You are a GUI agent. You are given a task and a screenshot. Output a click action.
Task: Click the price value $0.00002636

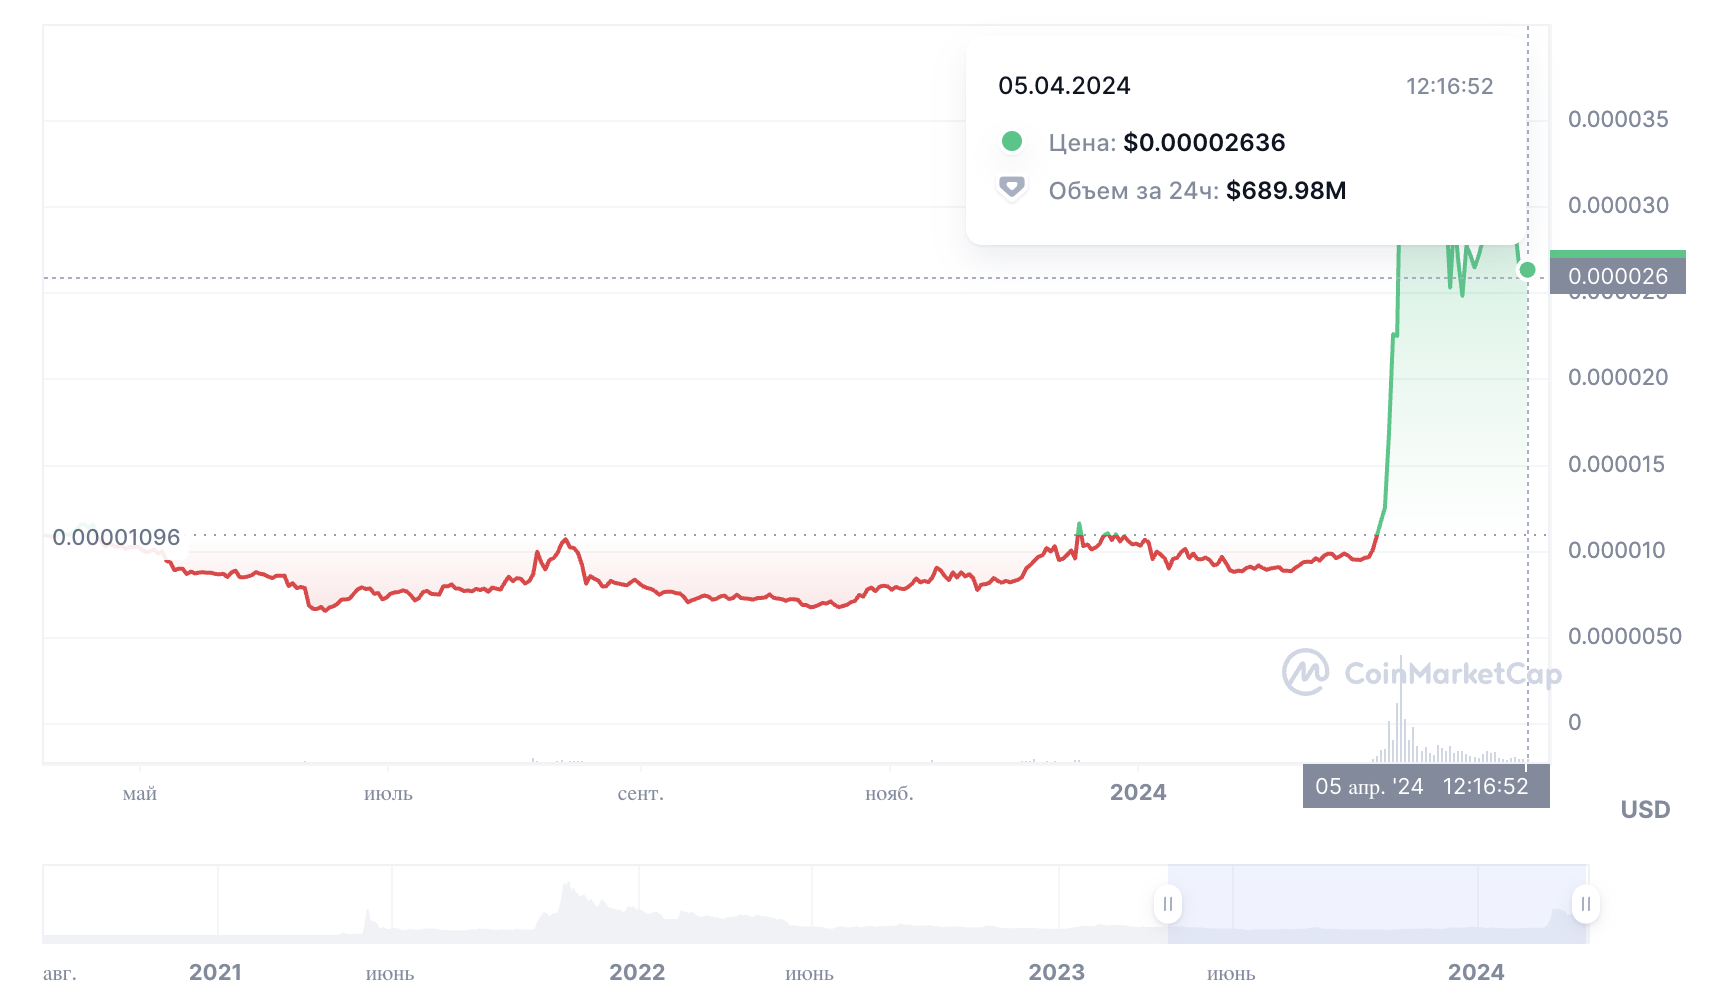coord(1204,142)
